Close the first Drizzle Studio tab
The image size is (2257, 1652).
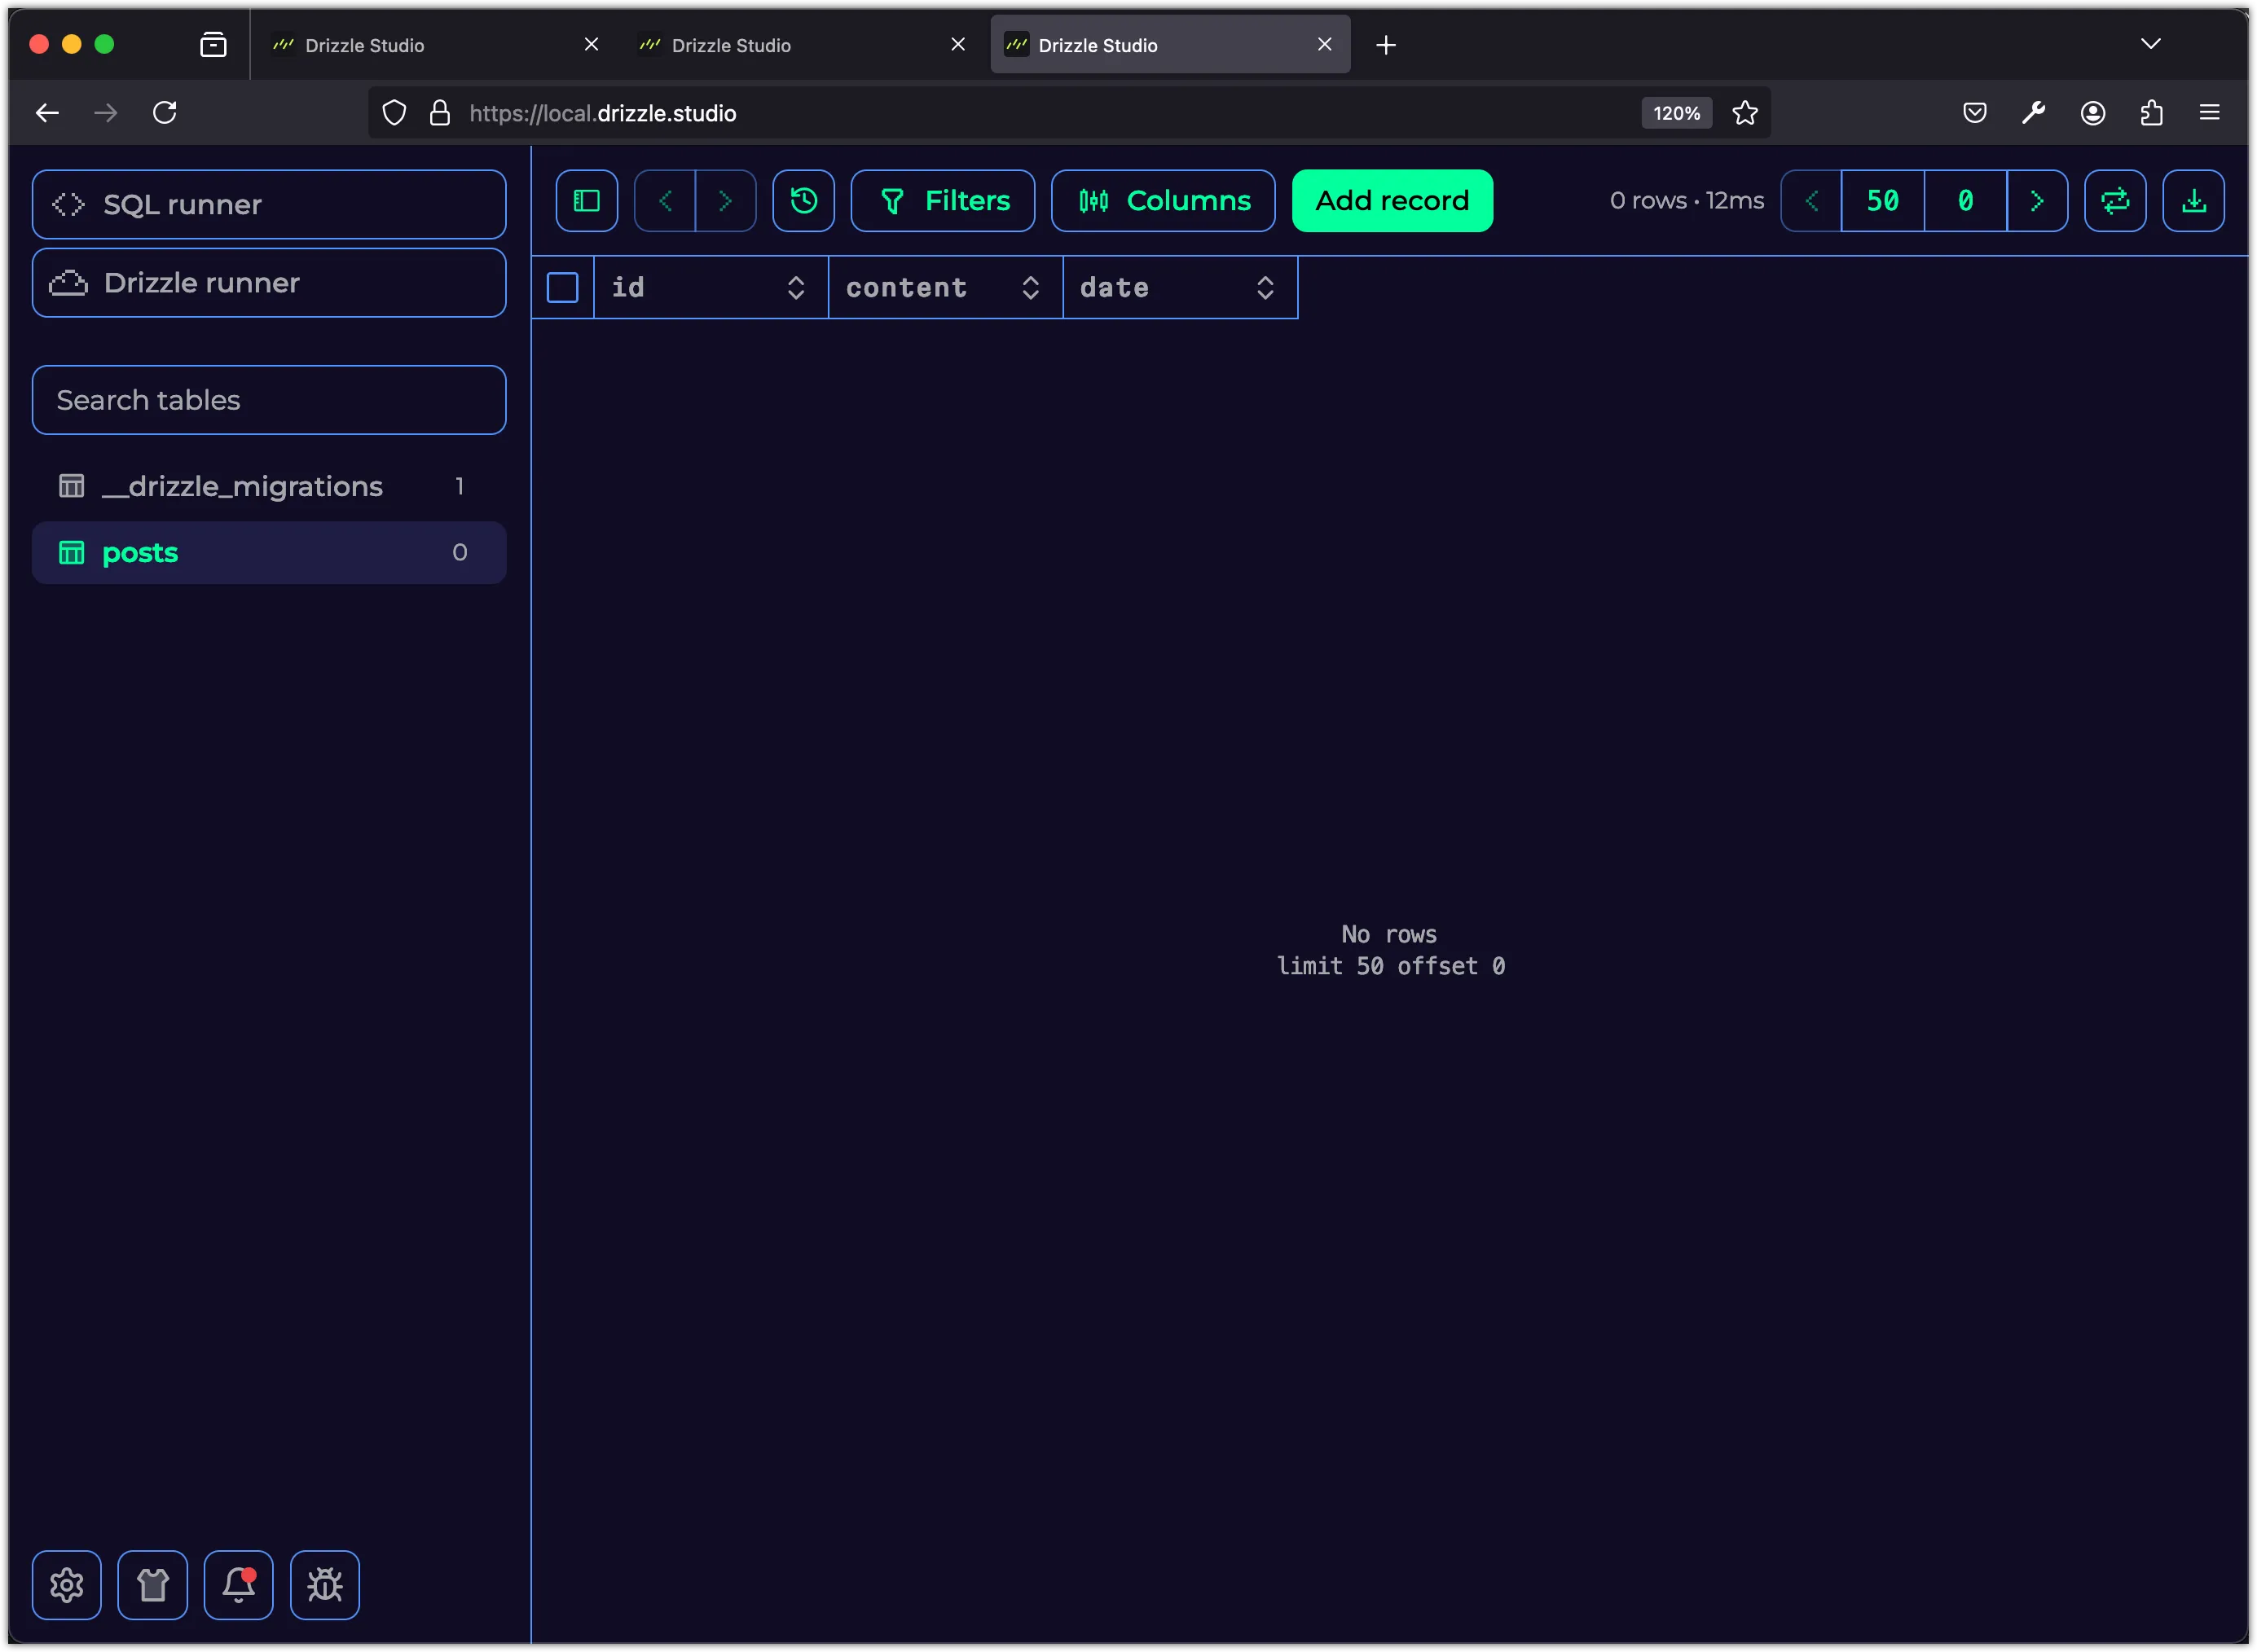point(591,45)
